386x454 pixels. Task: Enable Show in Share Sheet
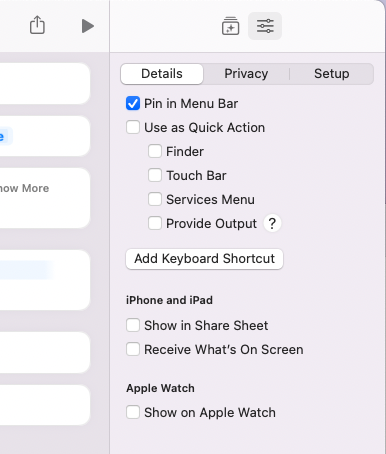133,325
